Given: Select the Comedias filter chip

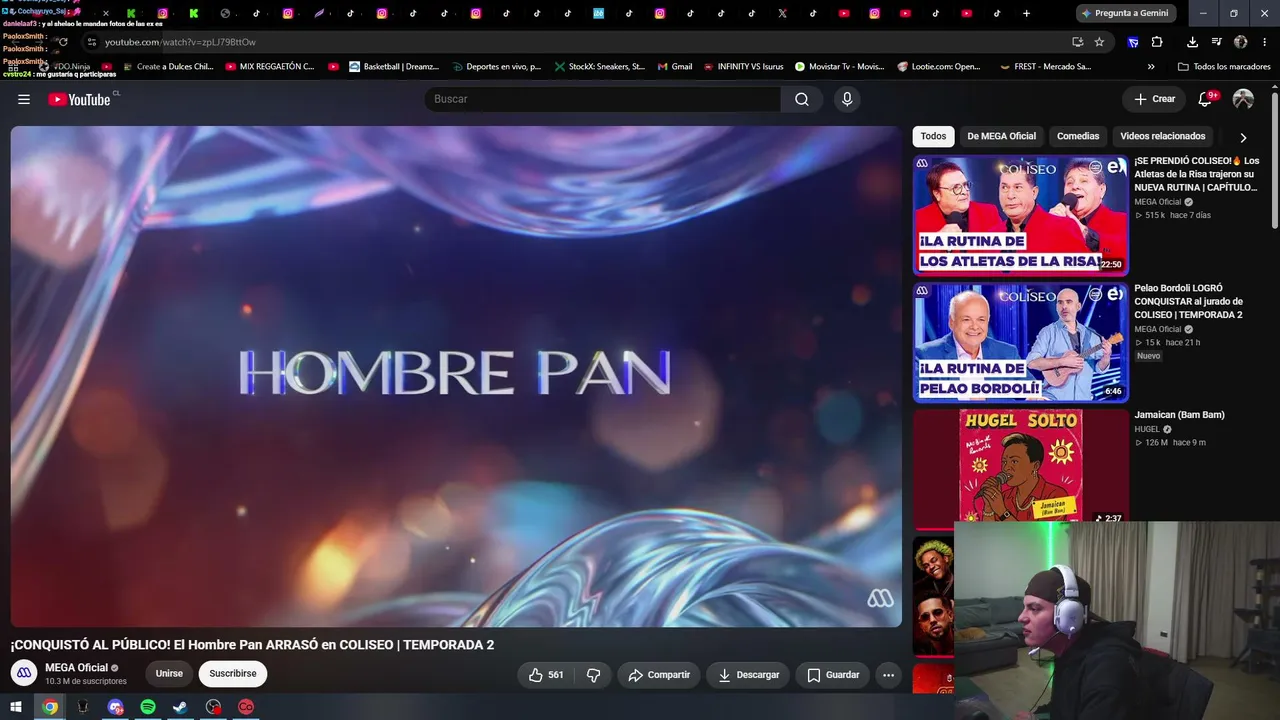Looking at the screenshot, I should pos(1078,136).
